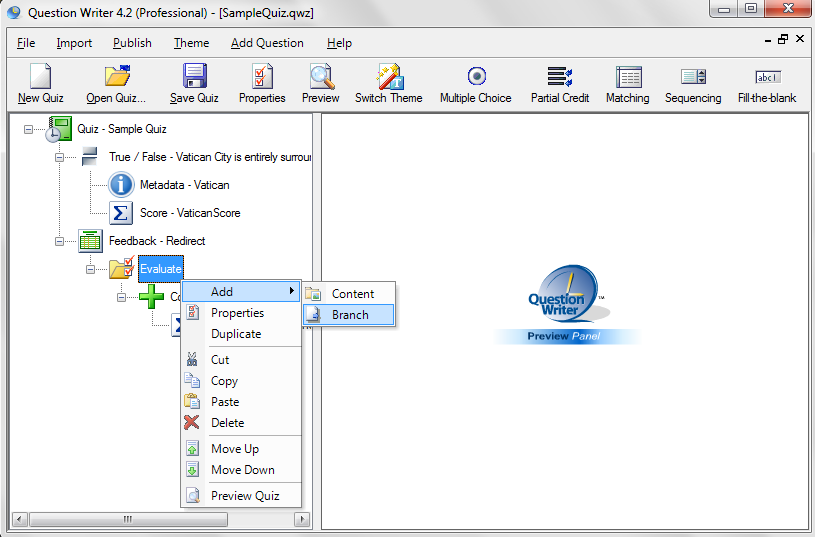The height and width of the screenshot is (537, 815).
Task: Click the Feedback table icon
Action: (x=90, y=241)
